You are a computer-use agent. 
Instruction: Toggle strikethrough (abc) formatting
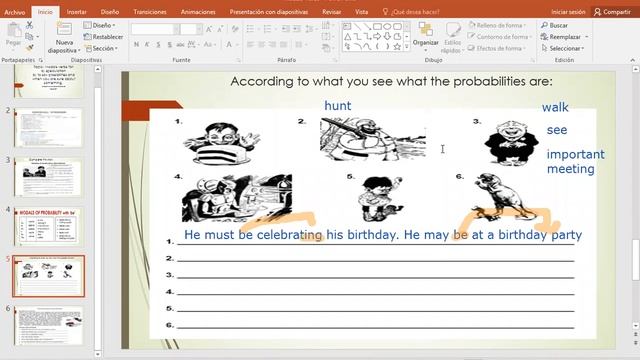pyautogui.click(x=180, y=44)
